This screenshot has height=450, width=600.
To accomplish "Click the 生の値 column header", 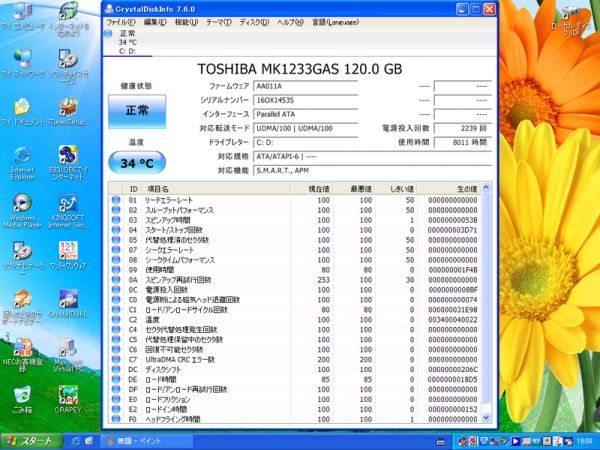I will (449, 189).
